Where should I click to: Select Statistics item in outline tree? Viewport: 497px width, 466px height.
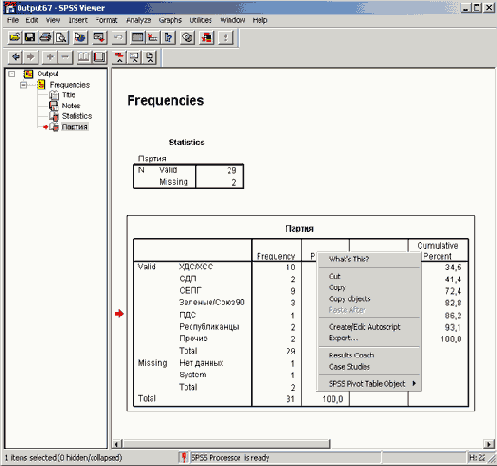tap(77, 116)
